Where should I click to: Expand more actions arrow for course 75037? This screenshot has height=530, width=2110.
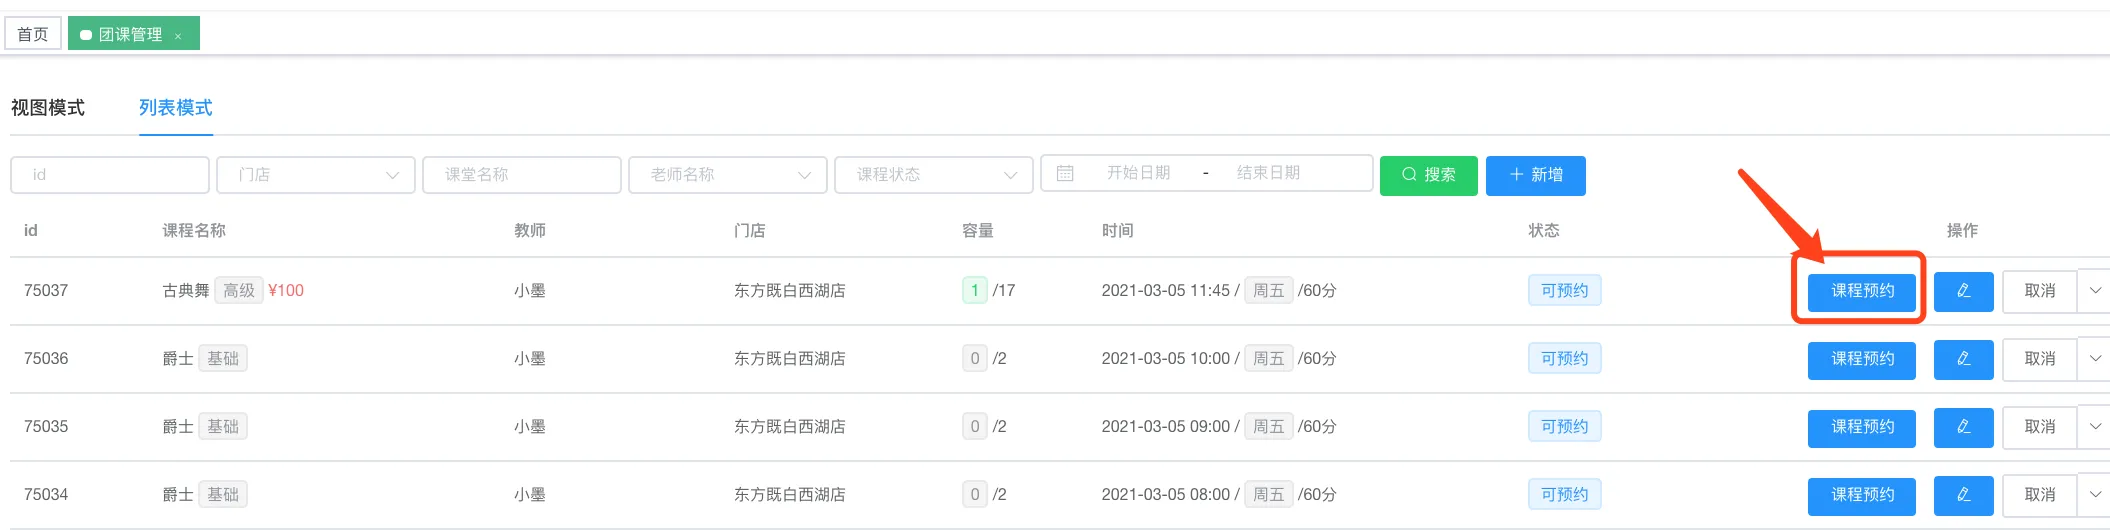tap(2095, 291)
